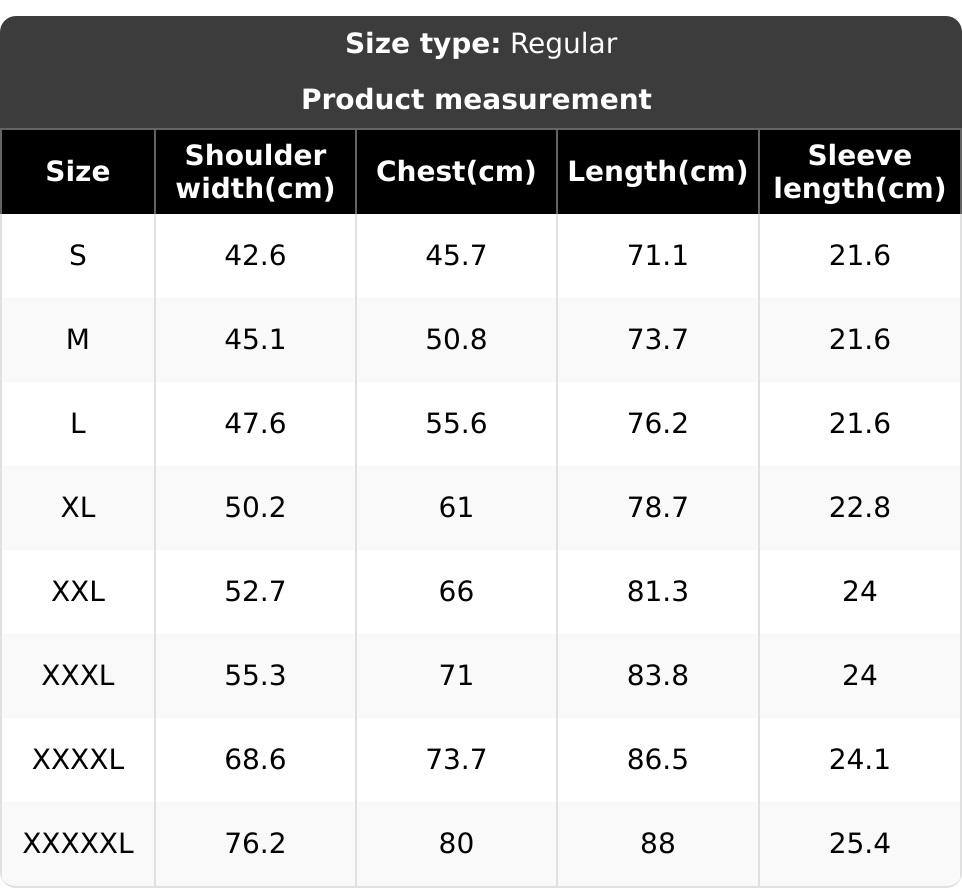Click the XXXL size row label

point(78,676)
